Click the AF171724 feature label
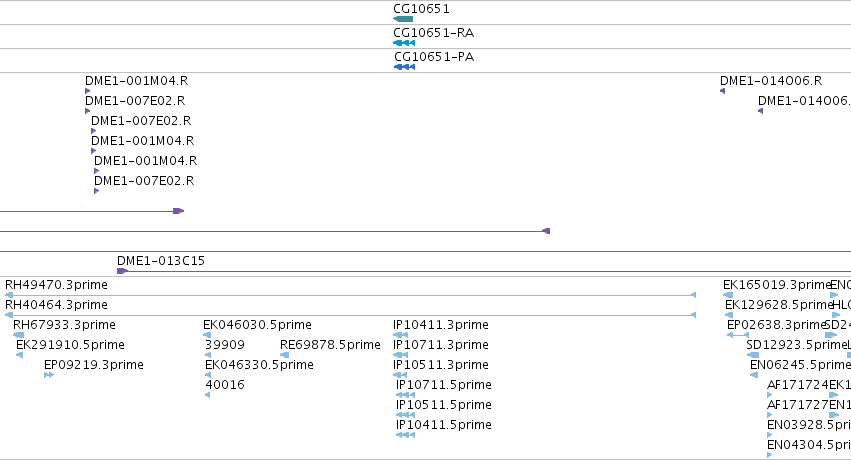This screenshot has width=851, height=460. (798, 385)
